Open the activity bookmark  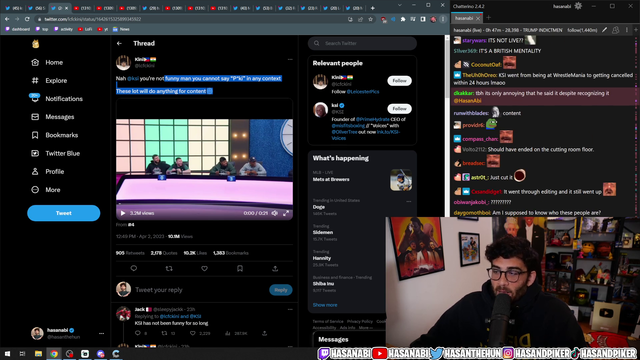click(63, 29)
